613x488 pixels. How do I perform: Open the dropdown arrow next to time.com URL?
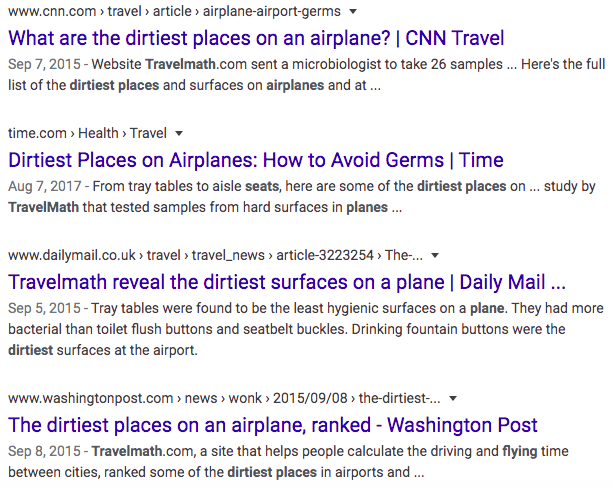(x=179, y=133)
